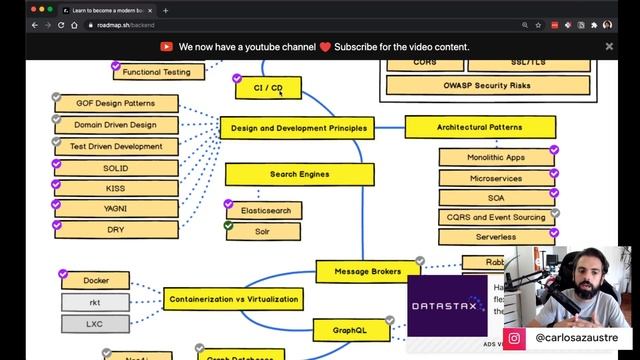Toggle the Docker checkmark
Viewport: 640px width, 360px height.
pyautogui.click(x=63, y=273)
